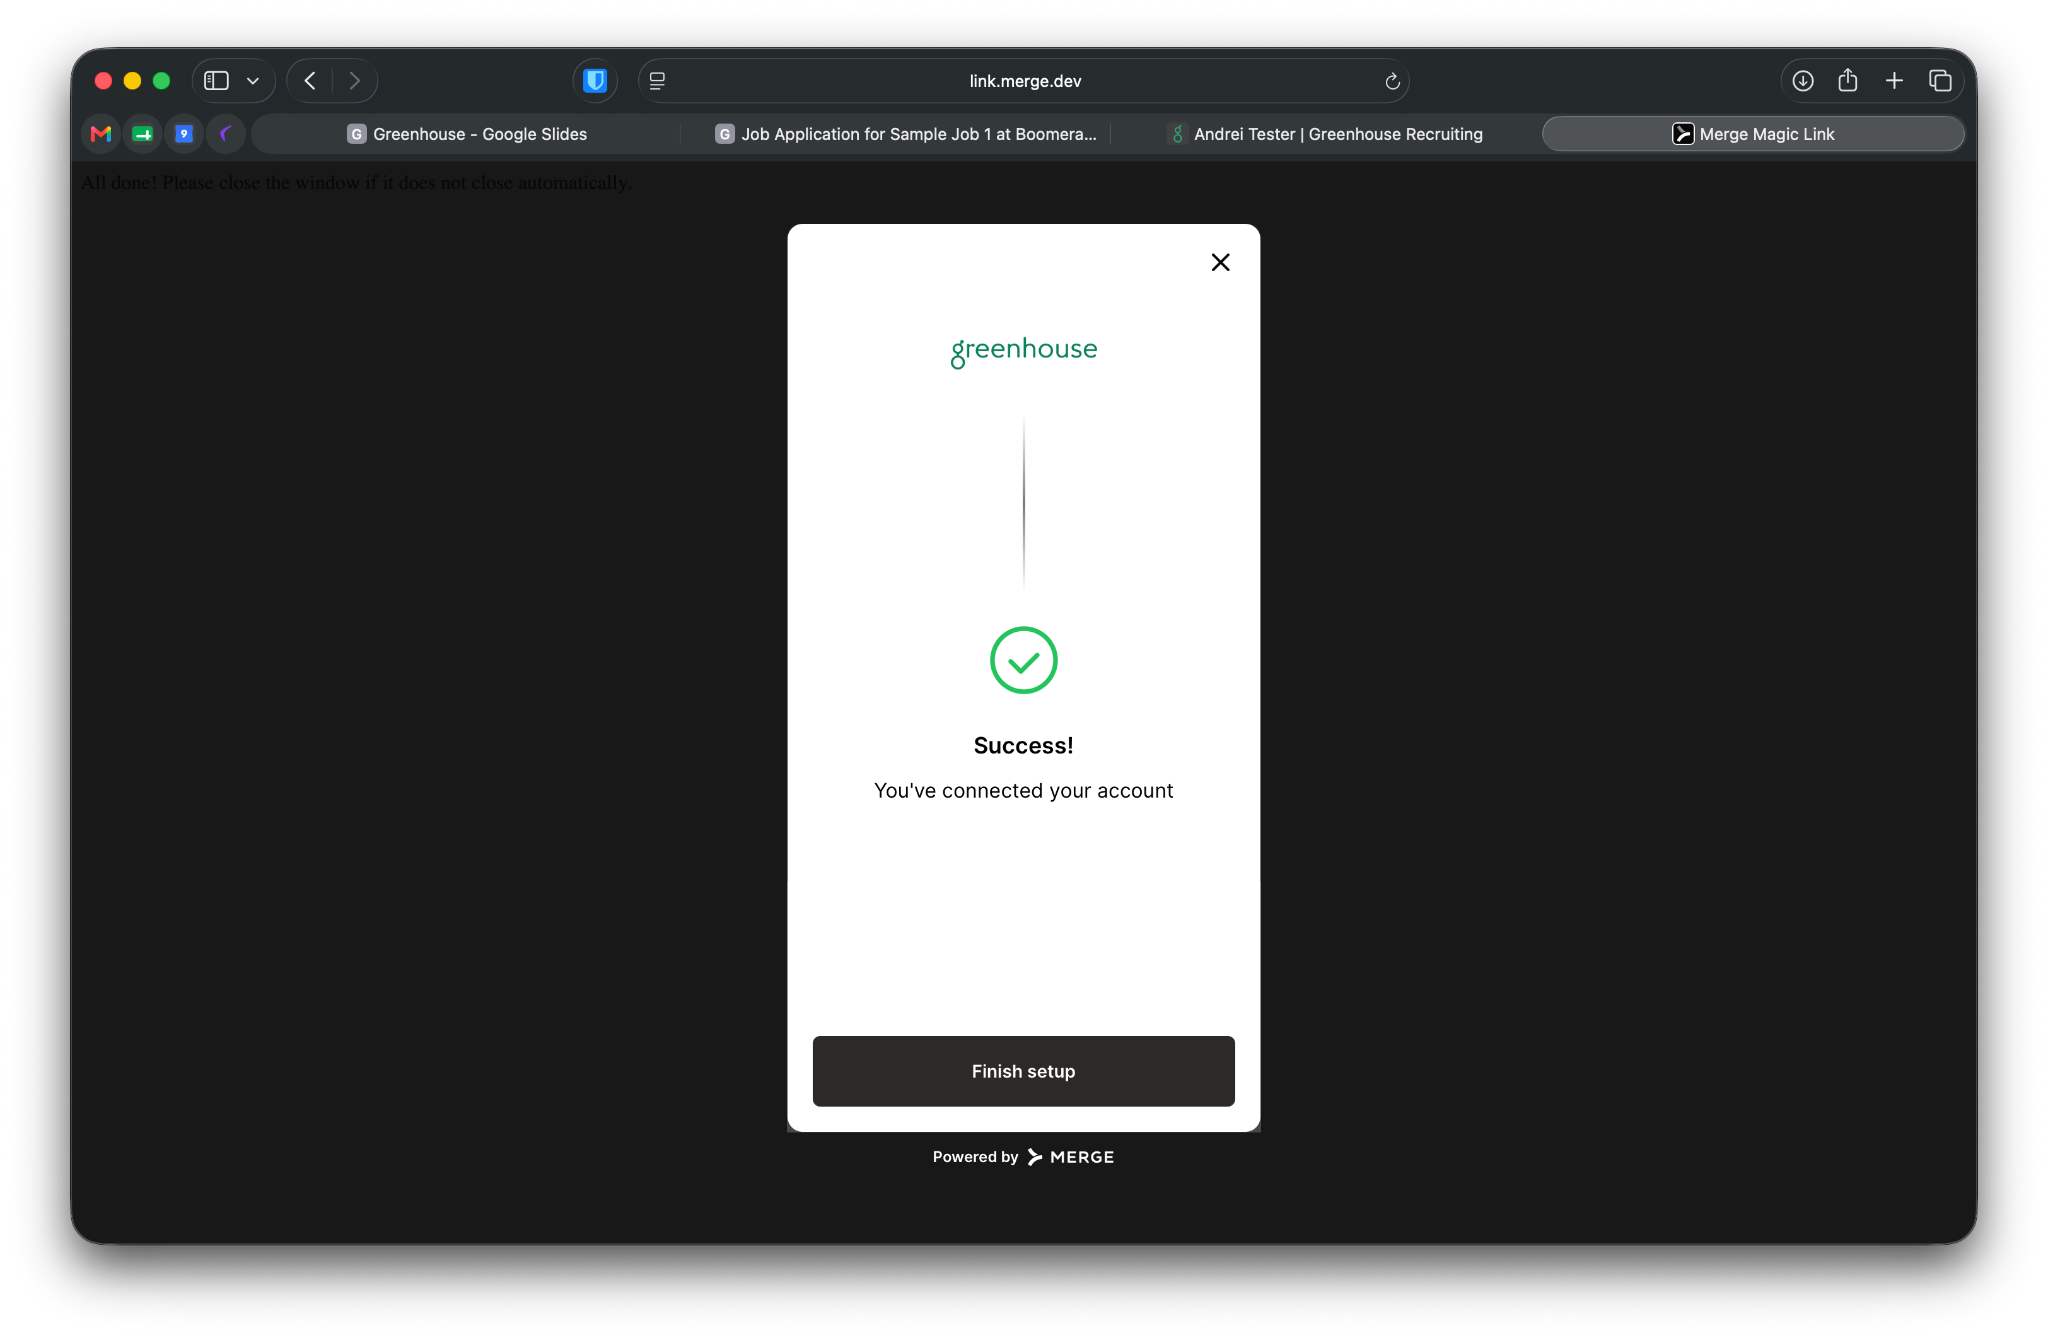Go back to the previous page

tap(310, 81)
